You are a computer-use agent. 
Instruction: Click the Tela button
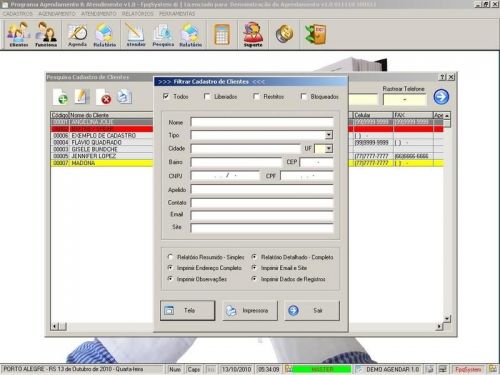point(188,311)
